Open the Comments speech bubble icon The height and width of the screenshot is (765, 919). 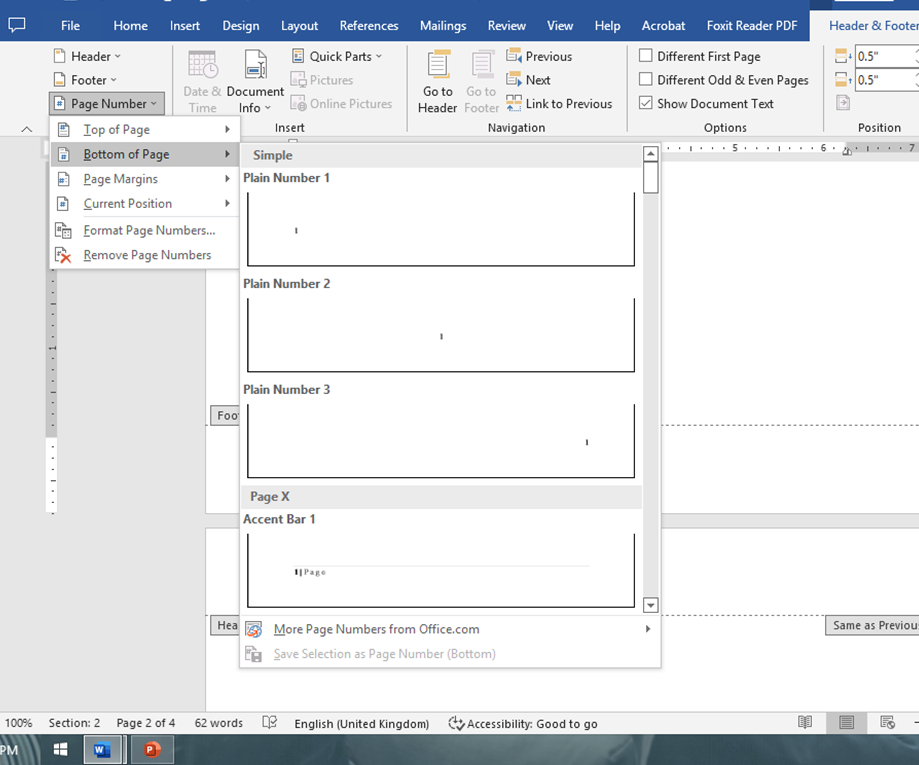16,25
